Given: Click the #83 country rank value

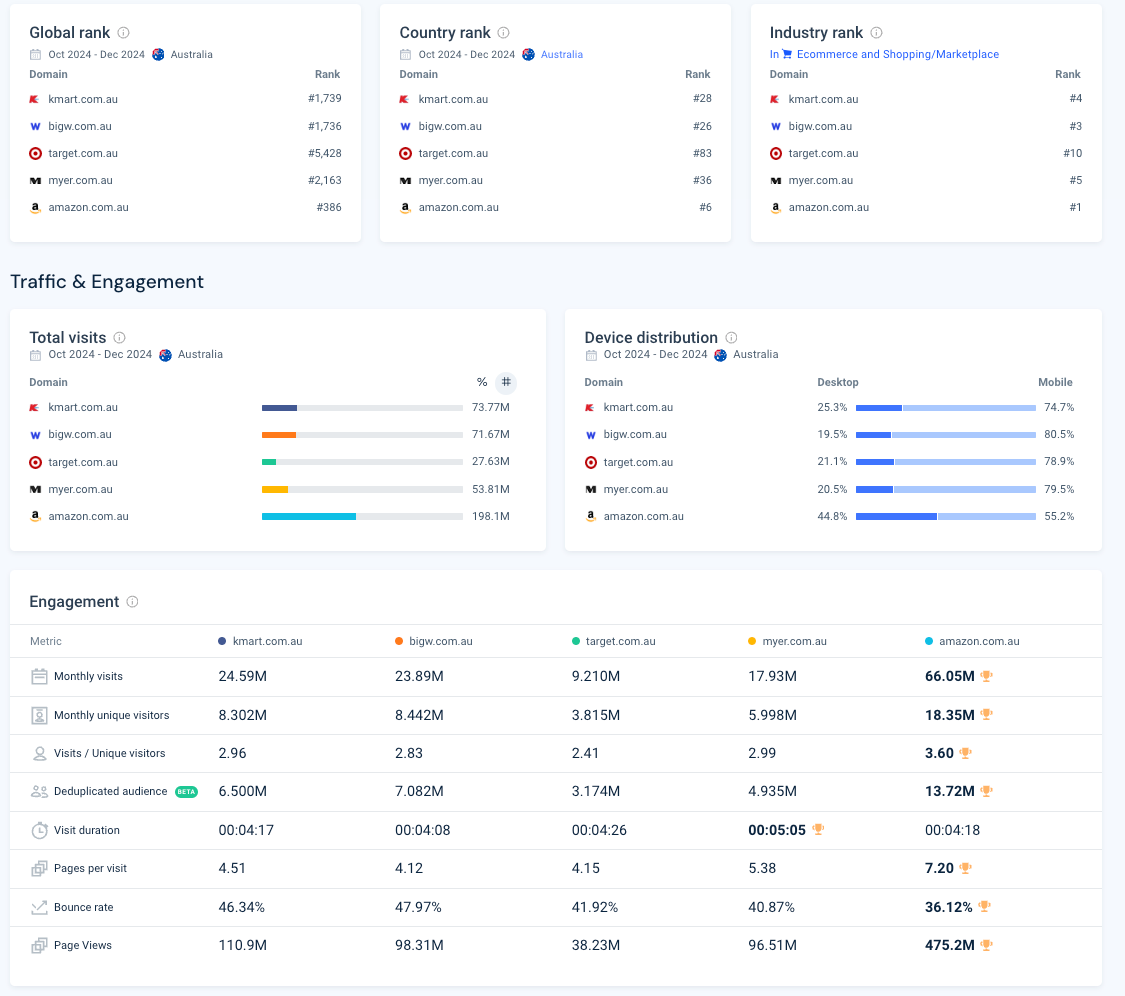Looking at the screenshot, I should point(702,154).
